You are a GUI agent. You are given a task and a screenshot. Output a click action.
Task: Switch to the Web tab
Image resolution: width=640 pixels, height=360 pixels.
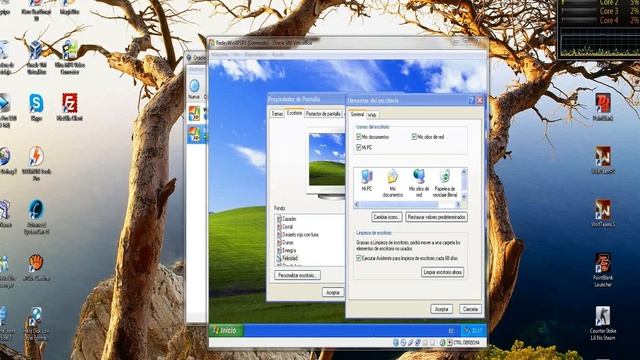click(x=372, y=116)
